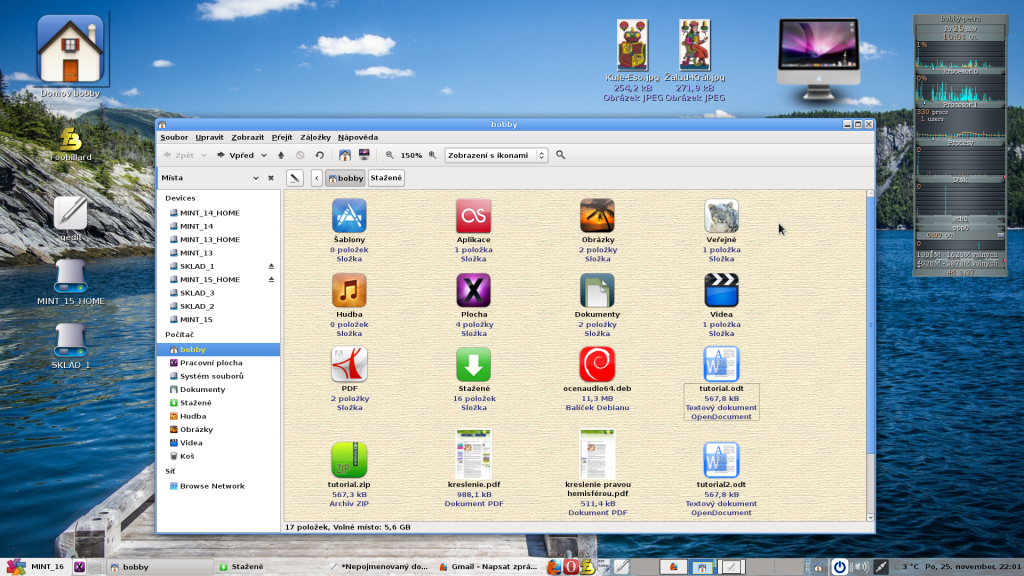Launch Firefox from the panel

point(554,567)
